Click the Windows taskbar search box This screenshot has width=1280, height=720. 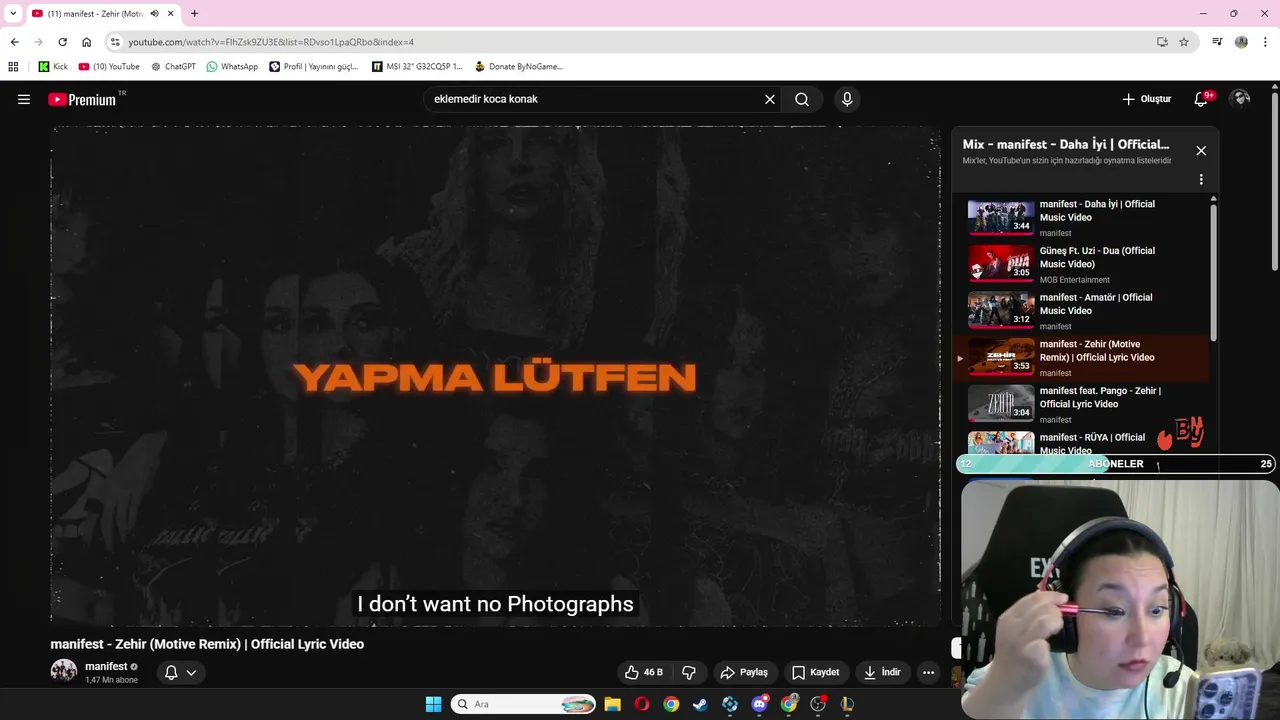point(523,704)
